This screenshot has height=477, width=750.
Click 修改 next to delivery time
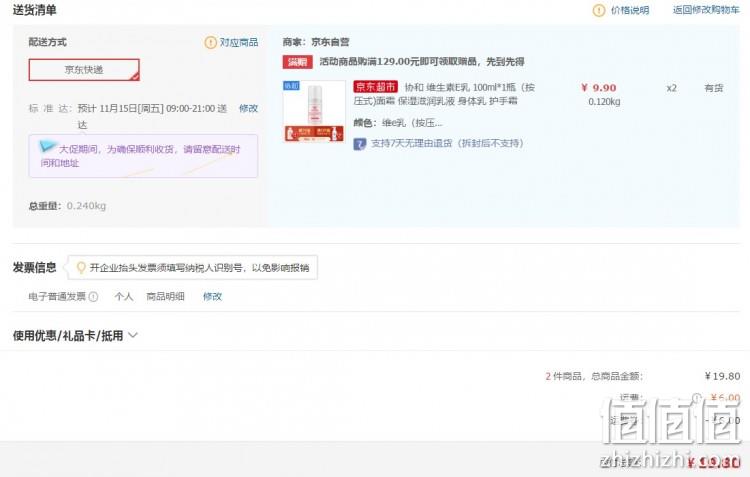(x=248, y=109)
